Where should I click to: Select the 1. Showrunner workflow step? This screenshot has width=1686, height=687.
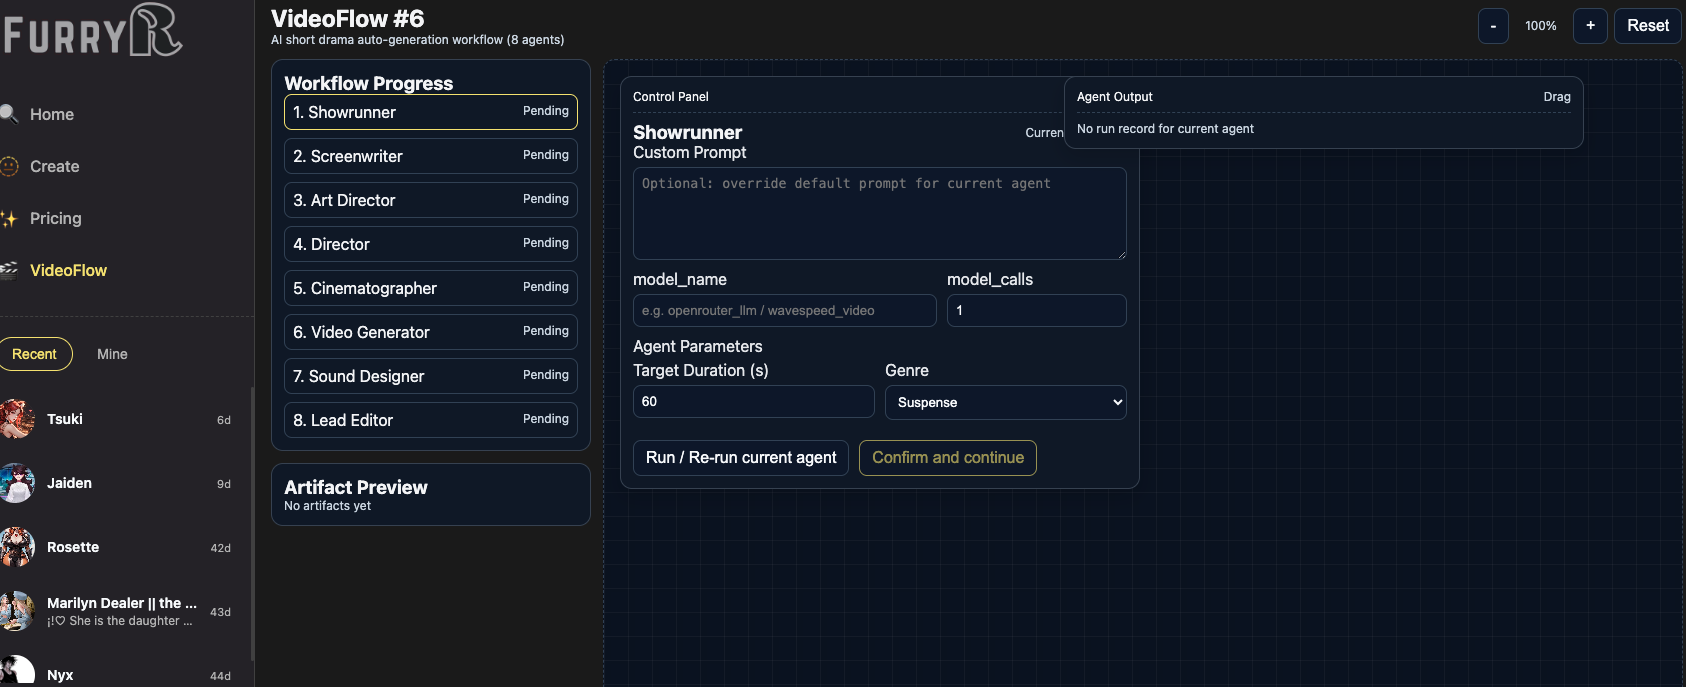431,112
